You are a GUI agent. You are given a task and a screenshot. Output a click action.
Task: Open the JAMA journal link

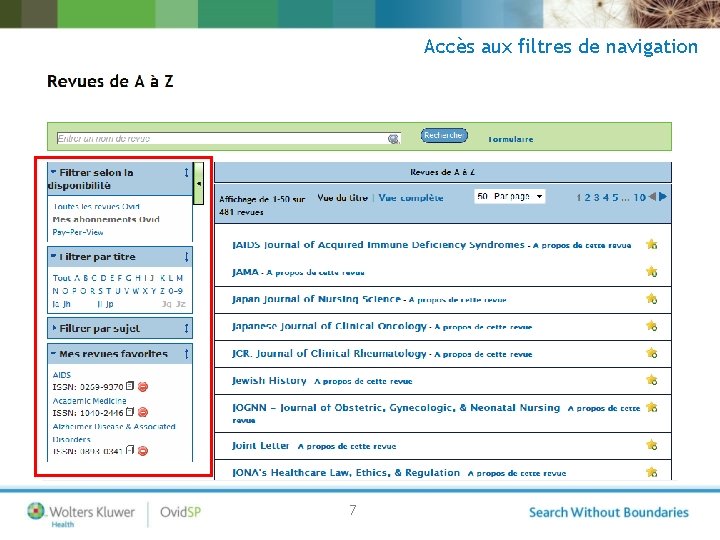coord(245,272)
